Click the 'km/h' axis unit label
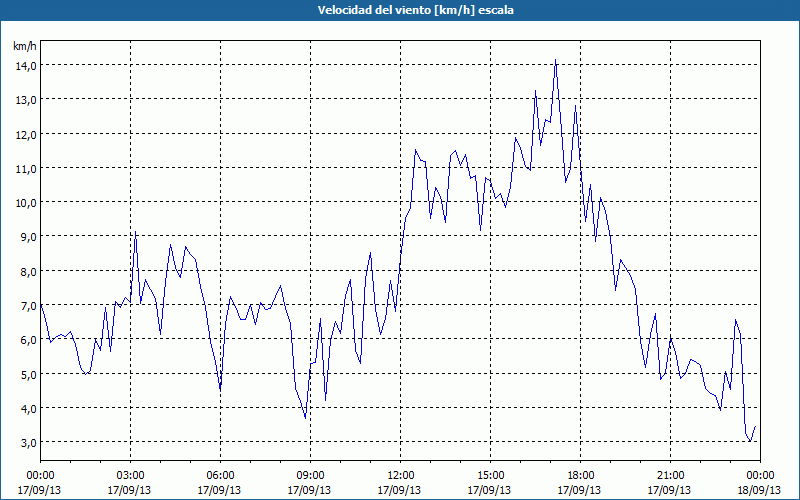The image size is (800, 500). [24, 46]
